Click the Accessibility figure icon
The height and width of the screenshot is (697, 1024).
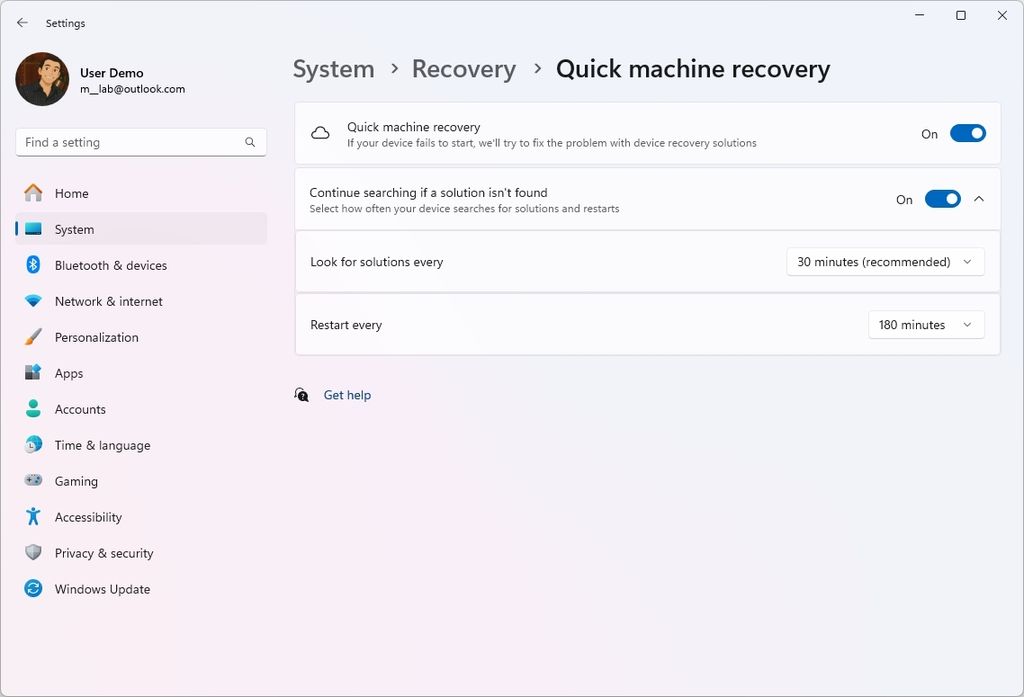31,517
